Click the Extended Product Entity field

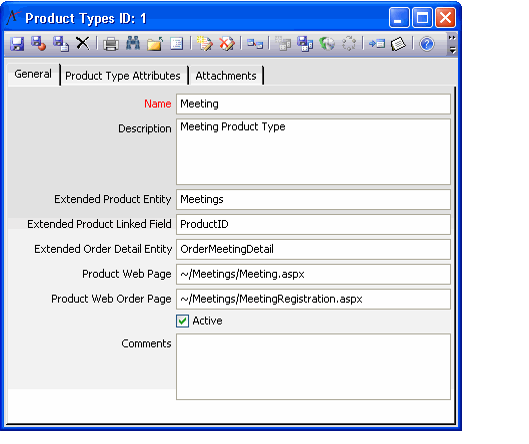(313, 199)
